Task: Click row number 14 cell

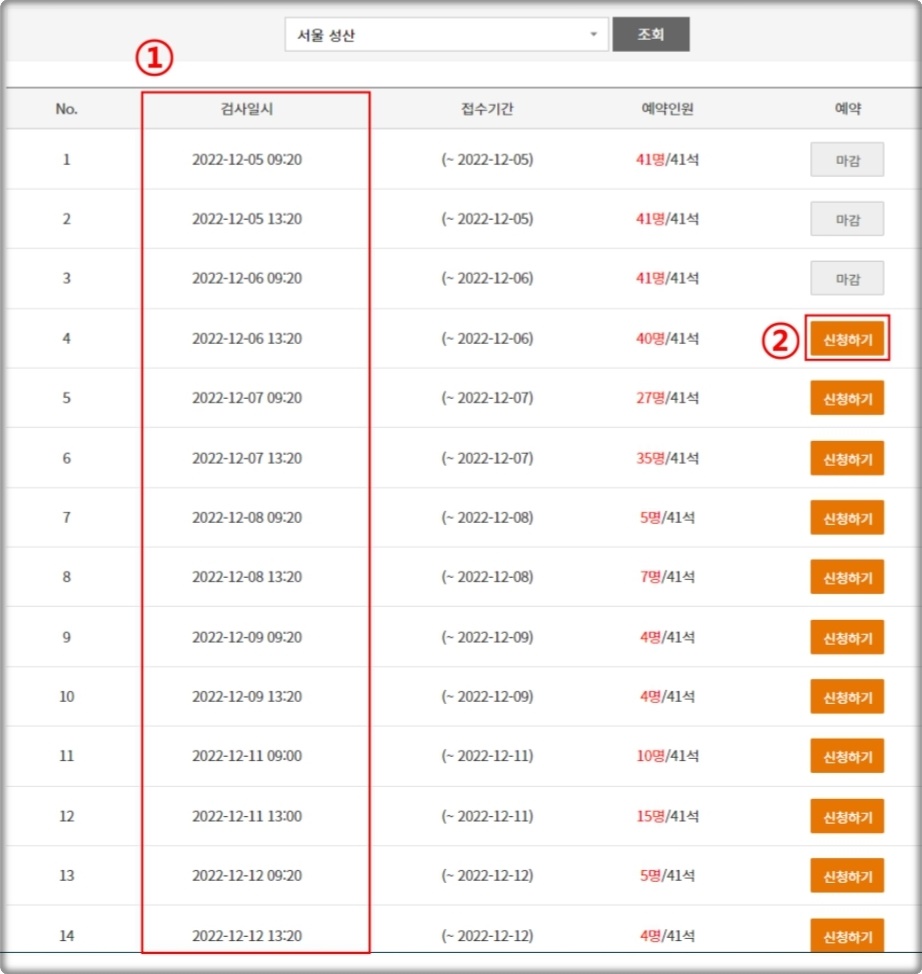Action: click(x=66, y=935)
